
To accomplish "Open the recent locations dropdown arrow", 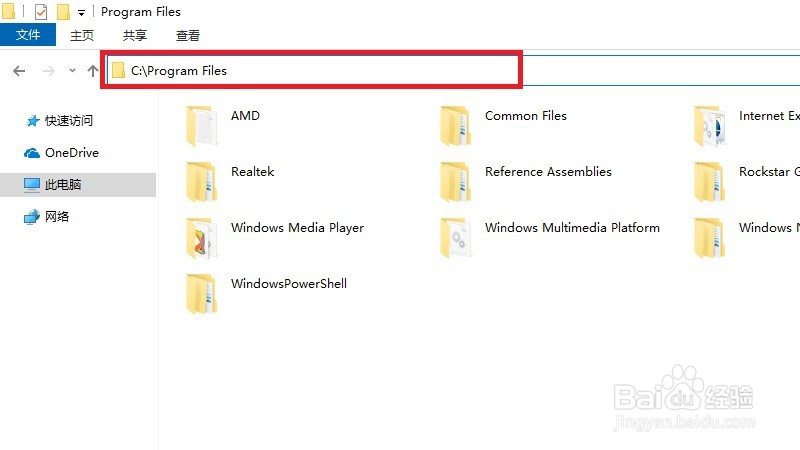I will pos(72,70).
